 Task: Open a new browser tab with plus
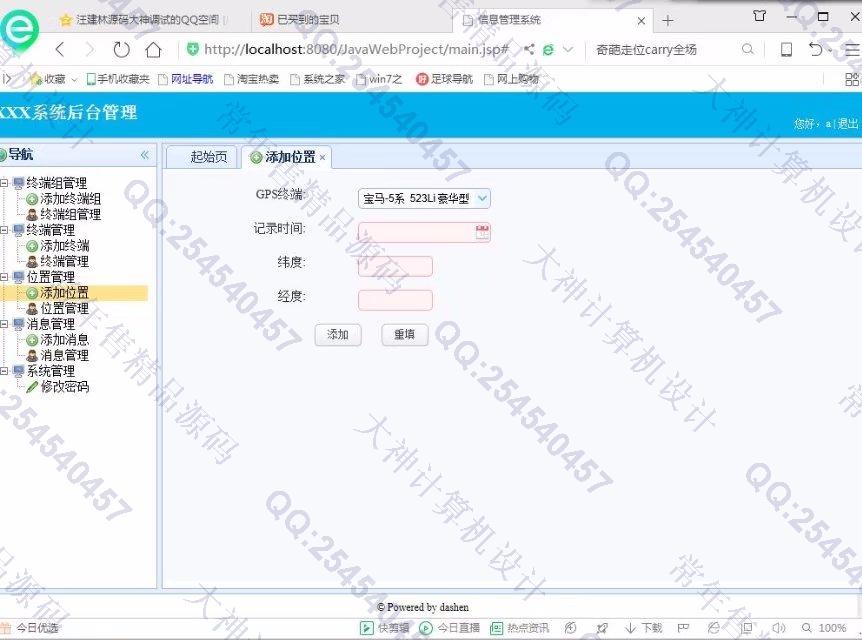(667, 21)
